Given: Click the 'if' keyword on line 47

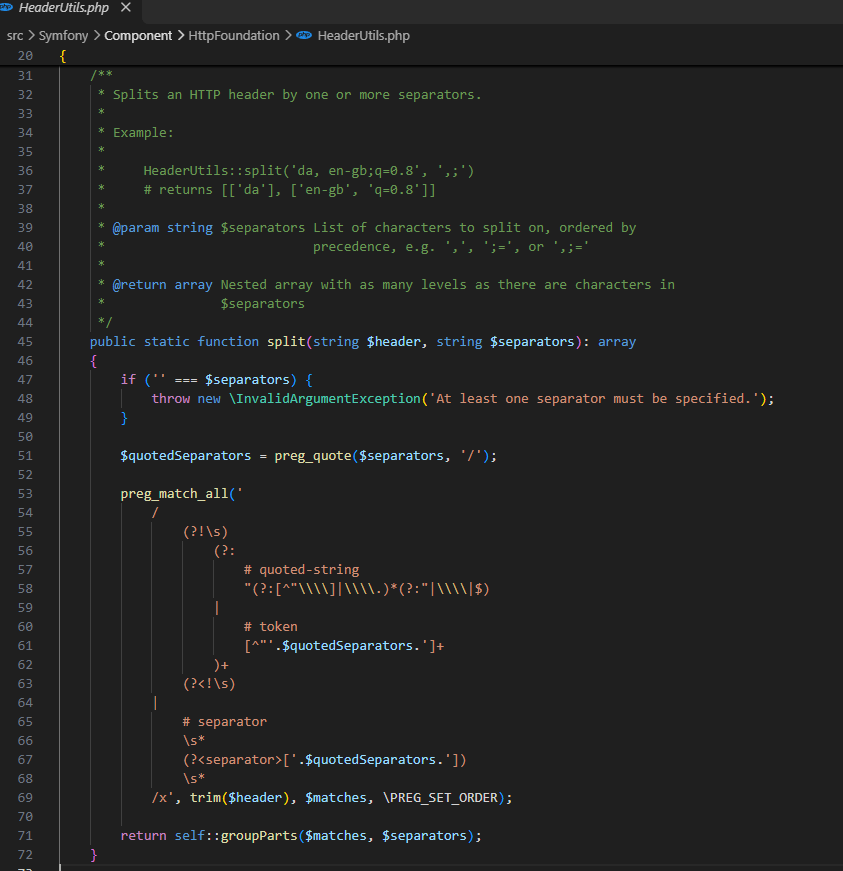Looking at the screenshot, I should pos(128,380).
